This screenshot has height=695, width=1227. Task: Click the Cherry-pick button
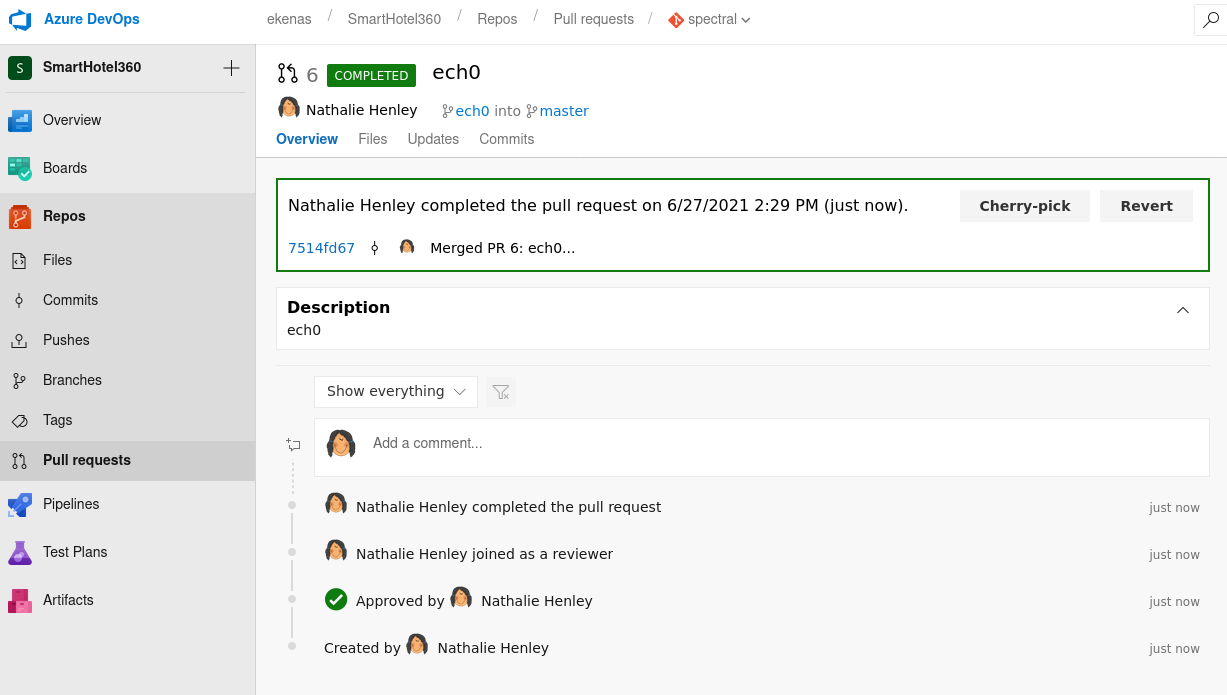coord(1025,206)
